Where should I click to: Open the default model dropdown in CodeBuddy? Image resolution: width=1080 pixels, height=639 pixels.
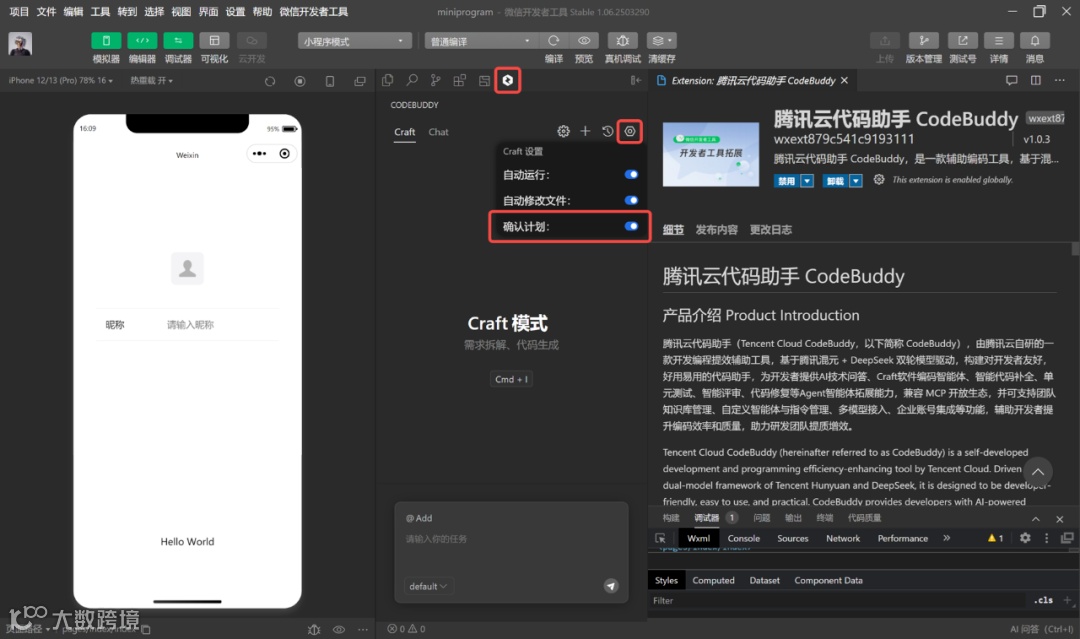click(428, 587)
